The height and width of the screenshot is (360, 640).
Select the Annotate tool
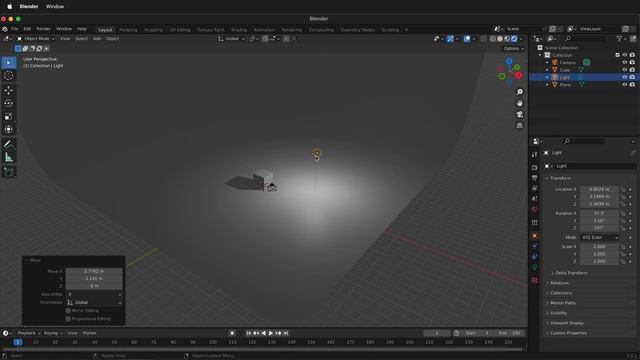[x=9, y=144]
